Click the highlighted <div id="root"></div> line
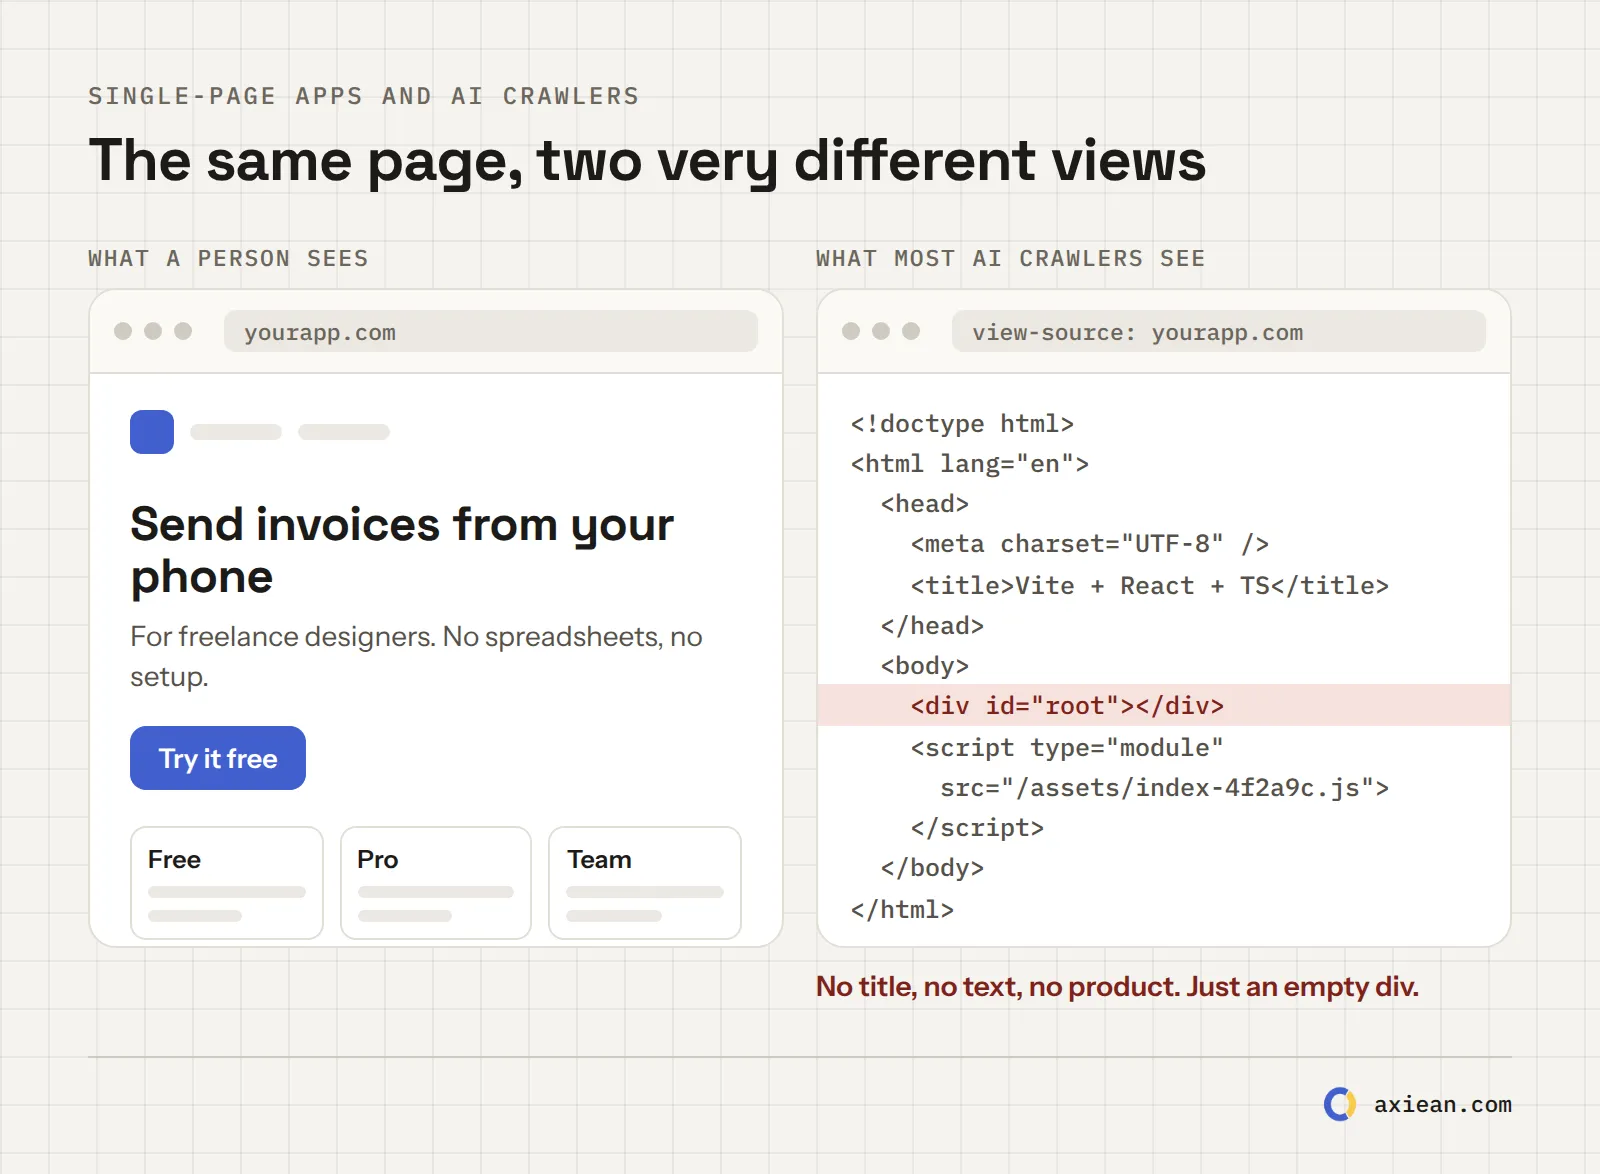Image resolution: width=1600 pixels, height=1174 pixels. coord(1164,705)
